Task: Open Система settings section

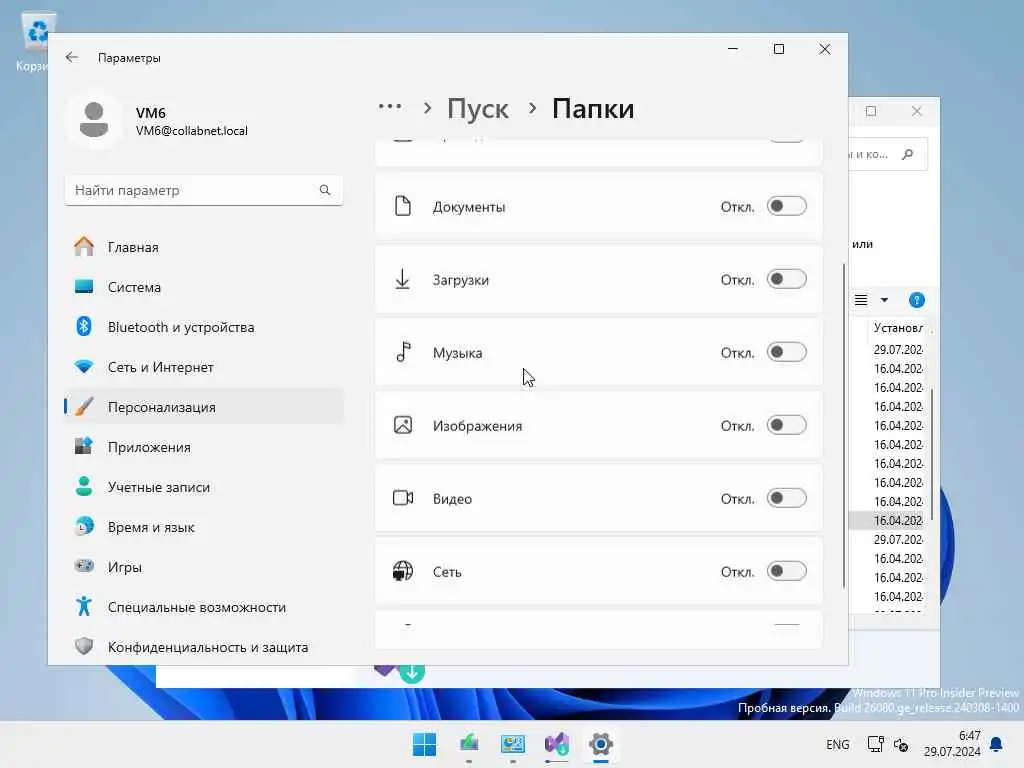Action: coord(203,287)
